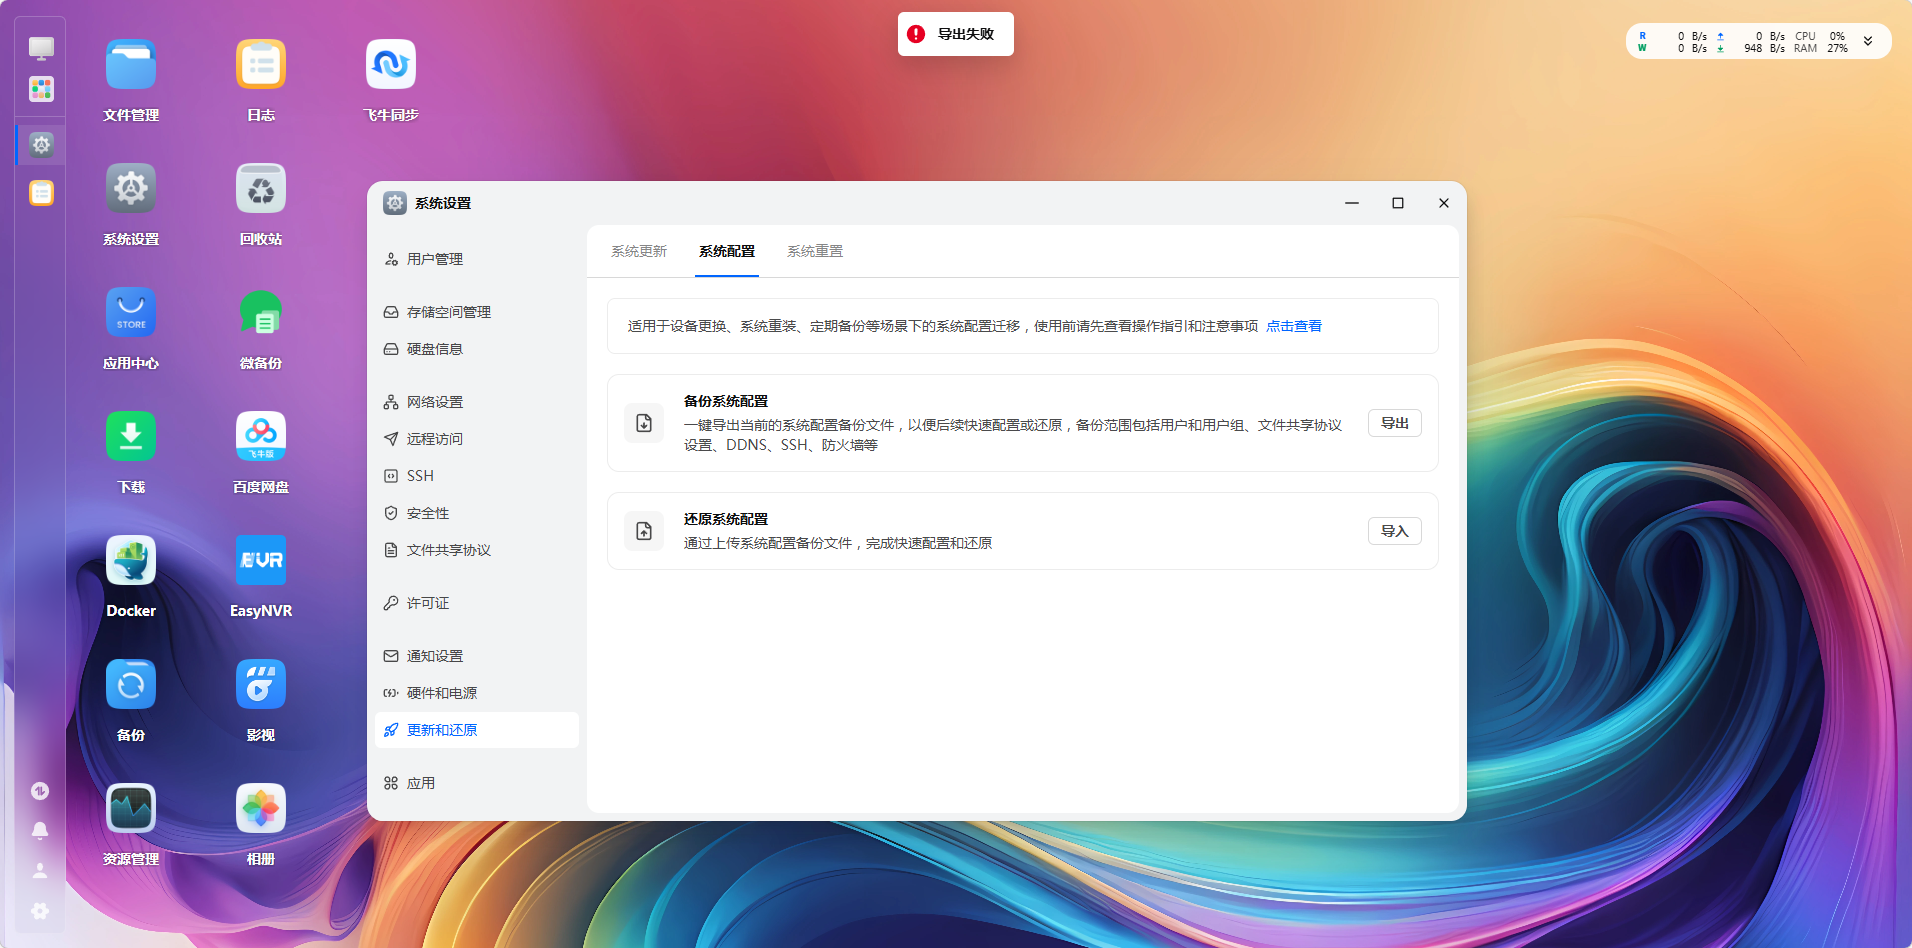
Task: Select SSH in settings sidebar
Action: pyautogui.click(x=477, y=476)
